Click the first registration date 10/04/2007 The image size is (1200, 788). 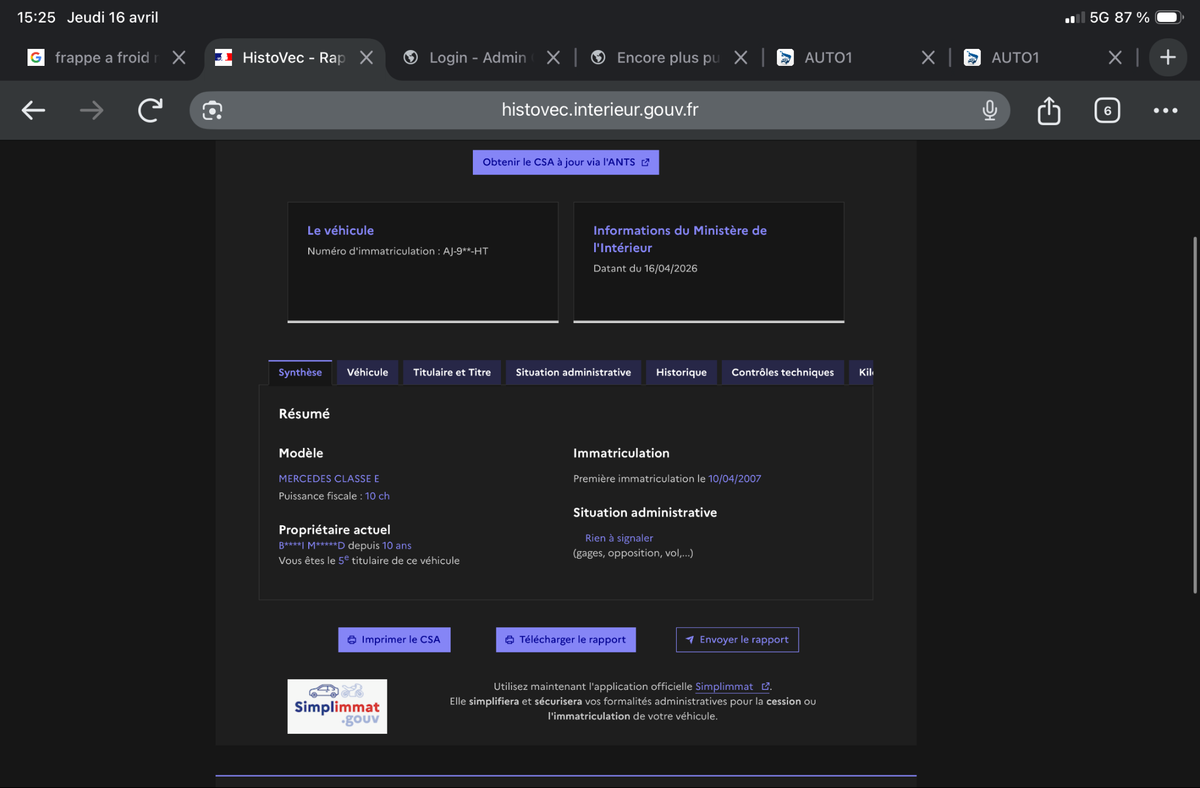tap(735, 479)
